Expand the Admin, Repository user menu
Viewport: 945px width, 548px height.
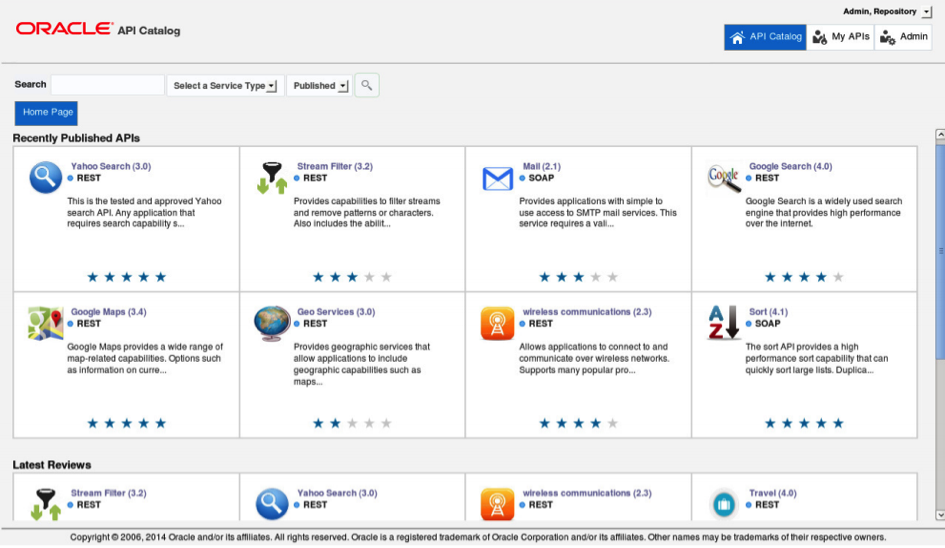pos(927,12)
